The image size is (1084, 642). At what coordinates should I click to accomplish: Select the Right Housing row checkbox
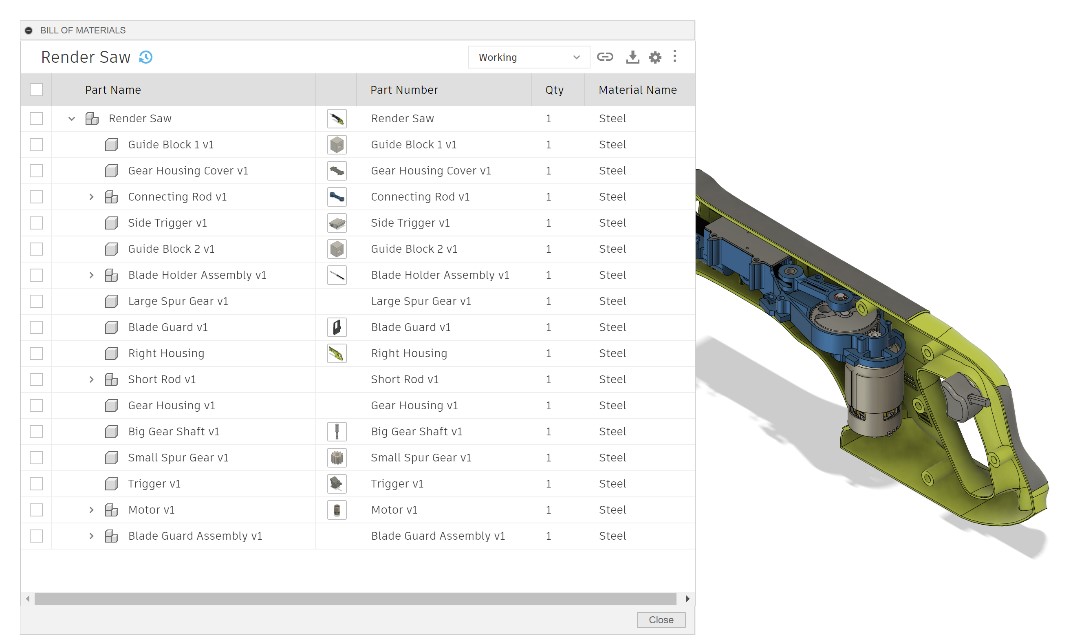37,353
